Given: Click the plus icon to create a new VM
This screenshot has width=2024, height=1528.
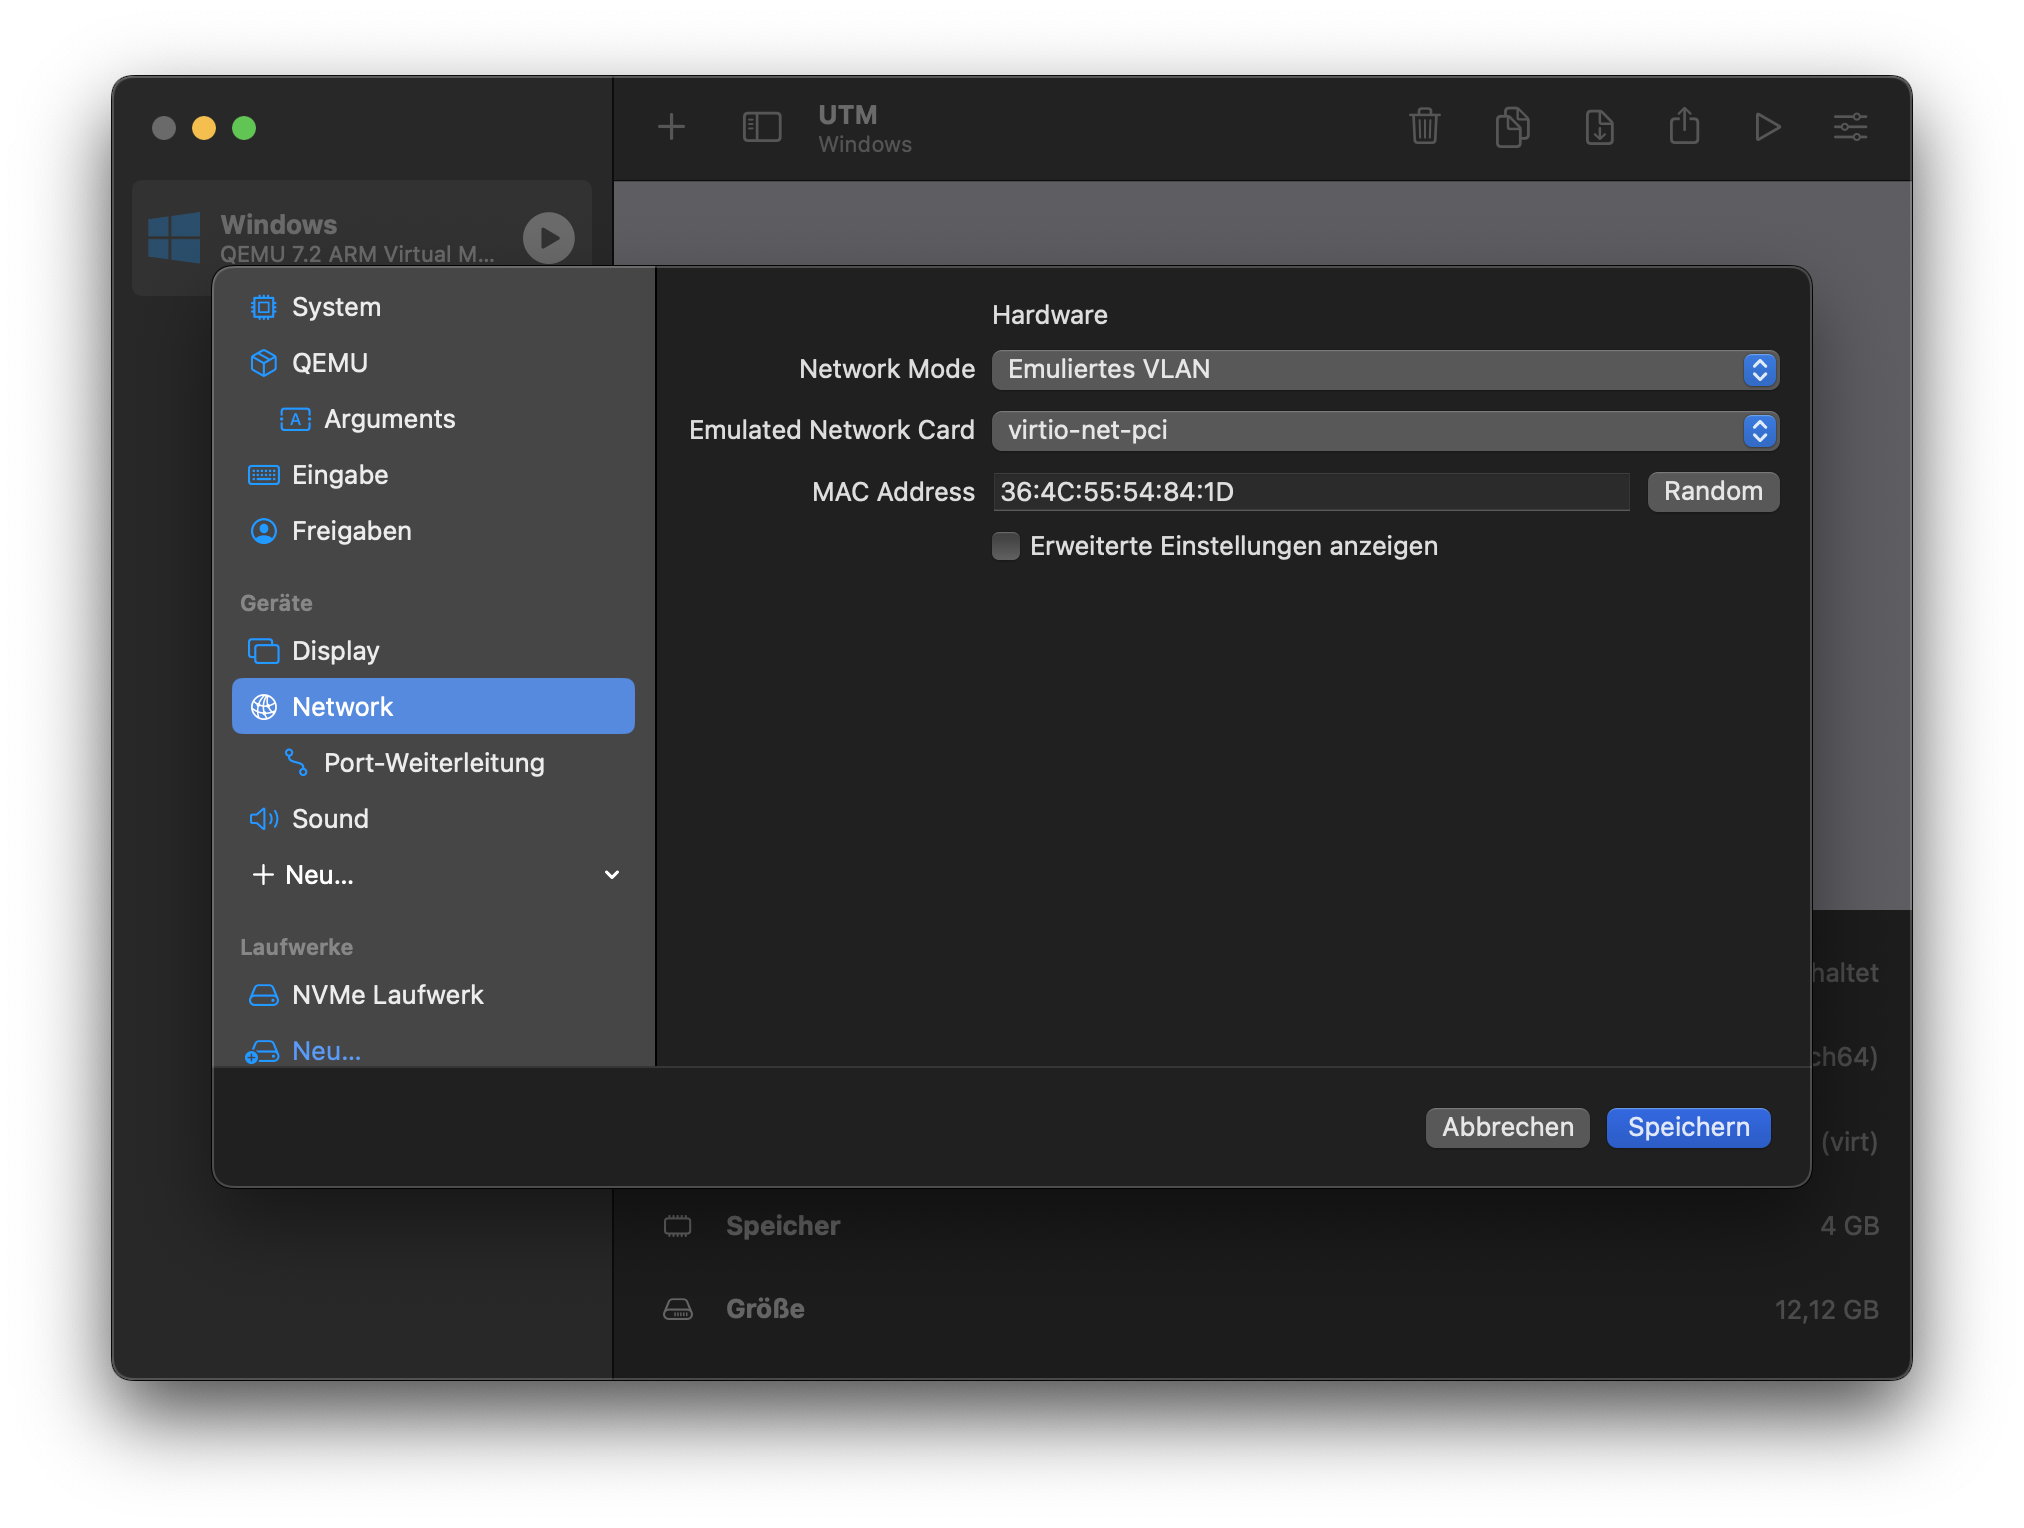Looking at the screenshot, I should 671,127.
